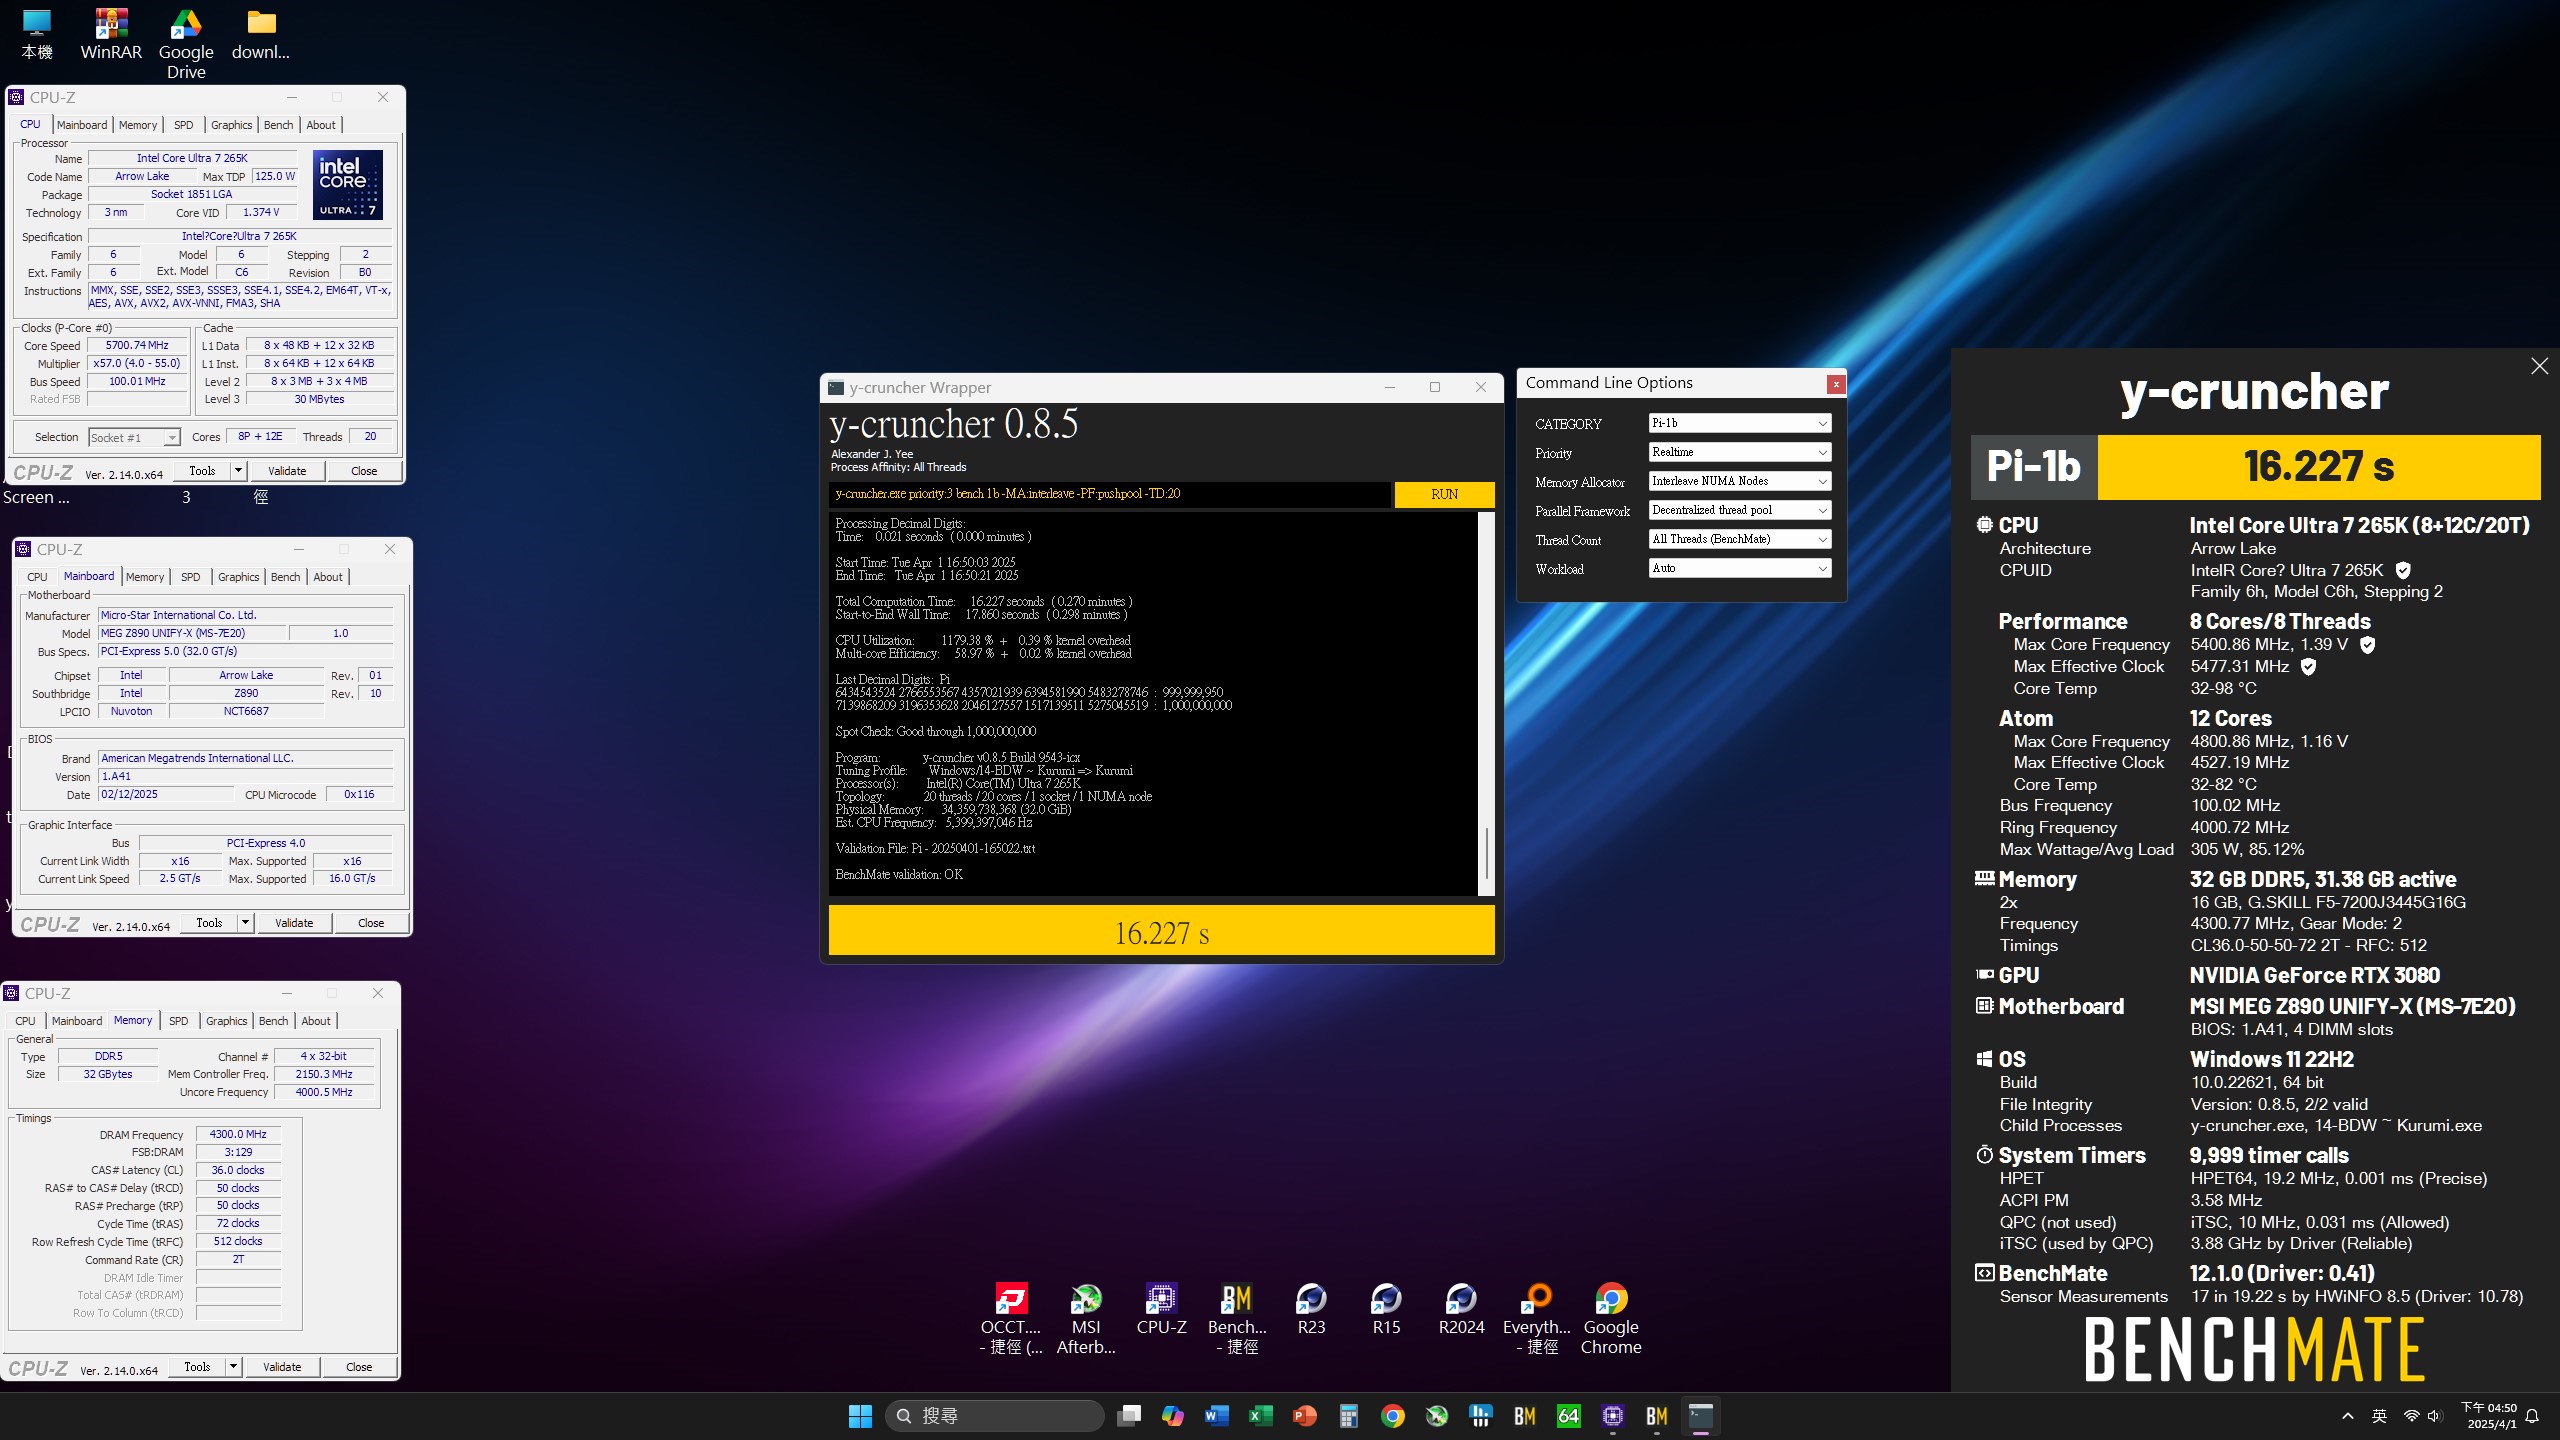Open the notification bell in system tray
This screenshot has height=1440, width=2560.
[x=2532, y=1416]
